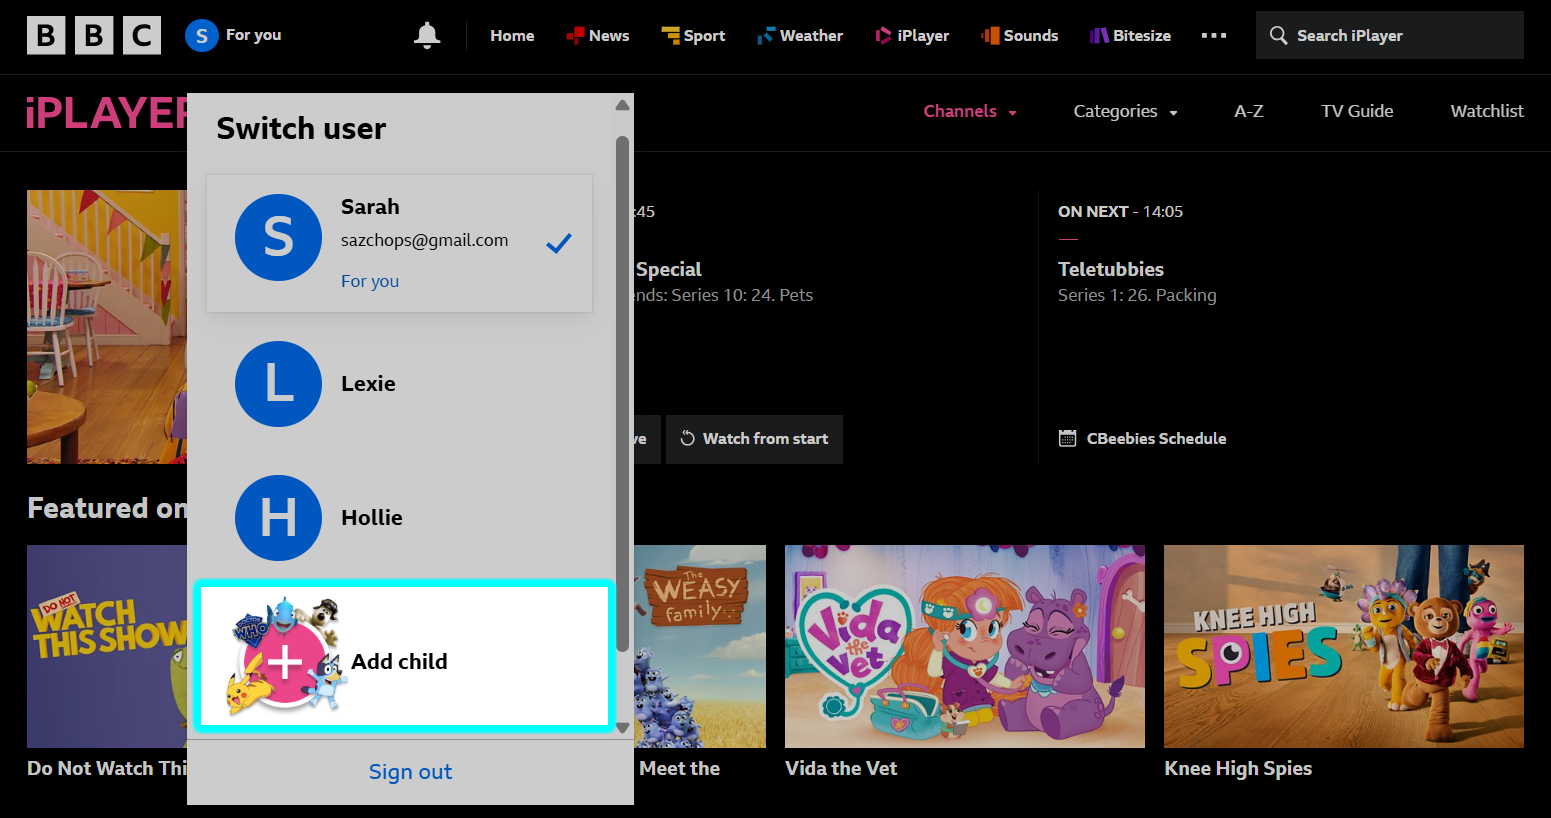Viewport: 1551px width, 818px height.
Task: Click the pink plus Add child icon
Action: tap(285, 661)
